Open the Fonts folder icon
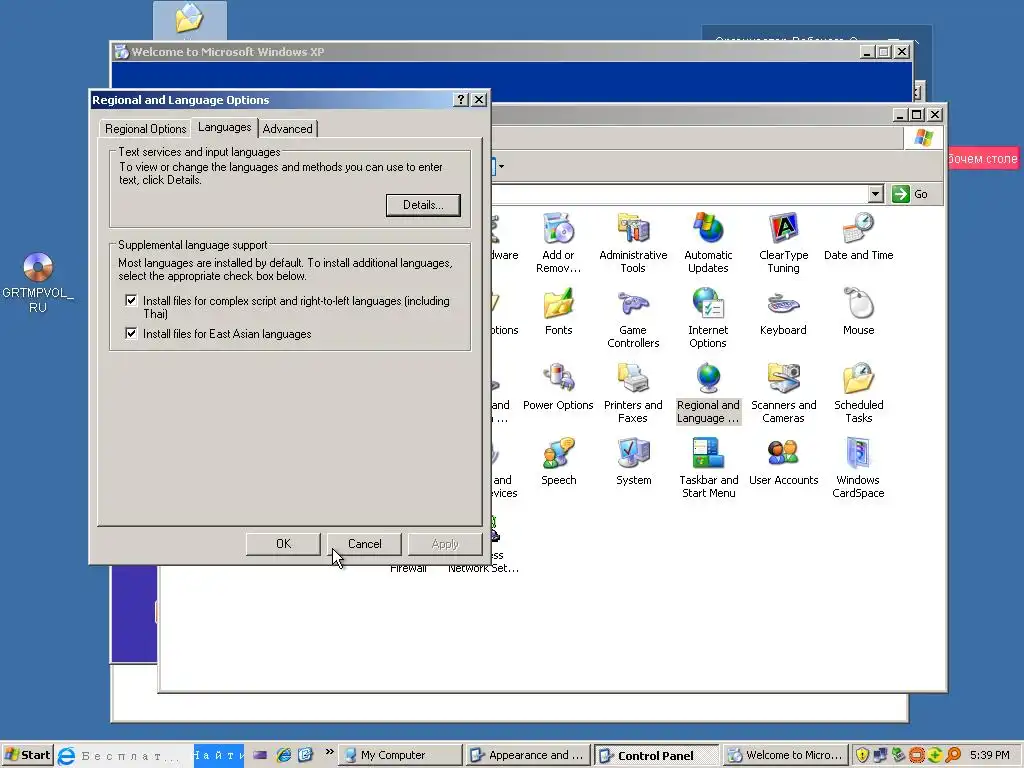 point(558,312)
